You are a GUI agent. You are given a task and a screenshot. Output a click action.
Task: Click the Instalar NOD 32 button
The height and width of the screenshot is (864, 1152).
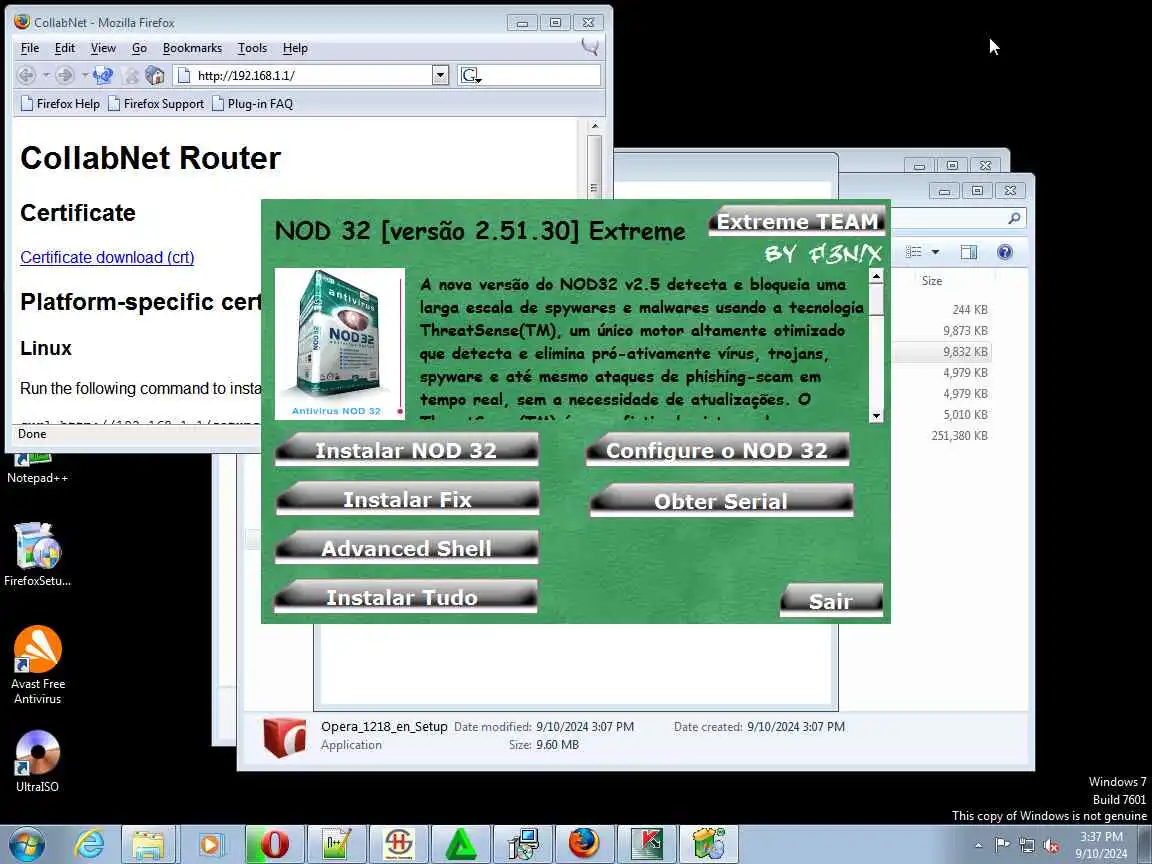tap(406, 450)
